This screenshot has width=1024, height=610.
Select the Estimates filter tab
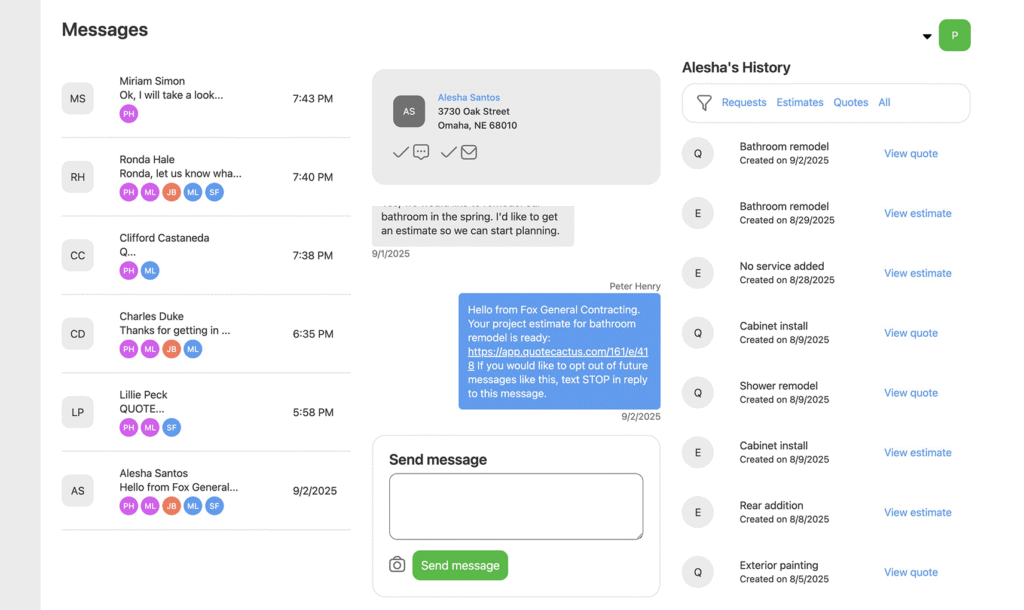pos(800,103)
